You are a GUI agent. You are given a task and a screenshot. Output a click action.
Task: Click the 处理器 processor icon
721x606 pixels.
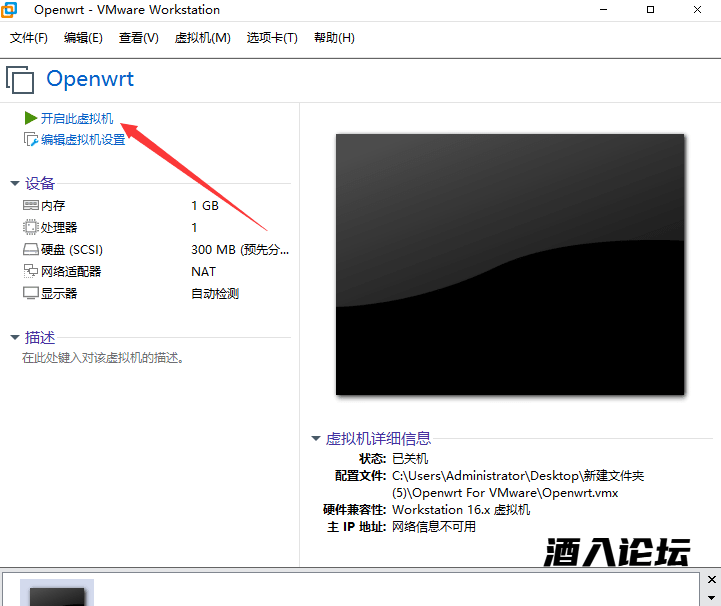click(x=30, y=227)
